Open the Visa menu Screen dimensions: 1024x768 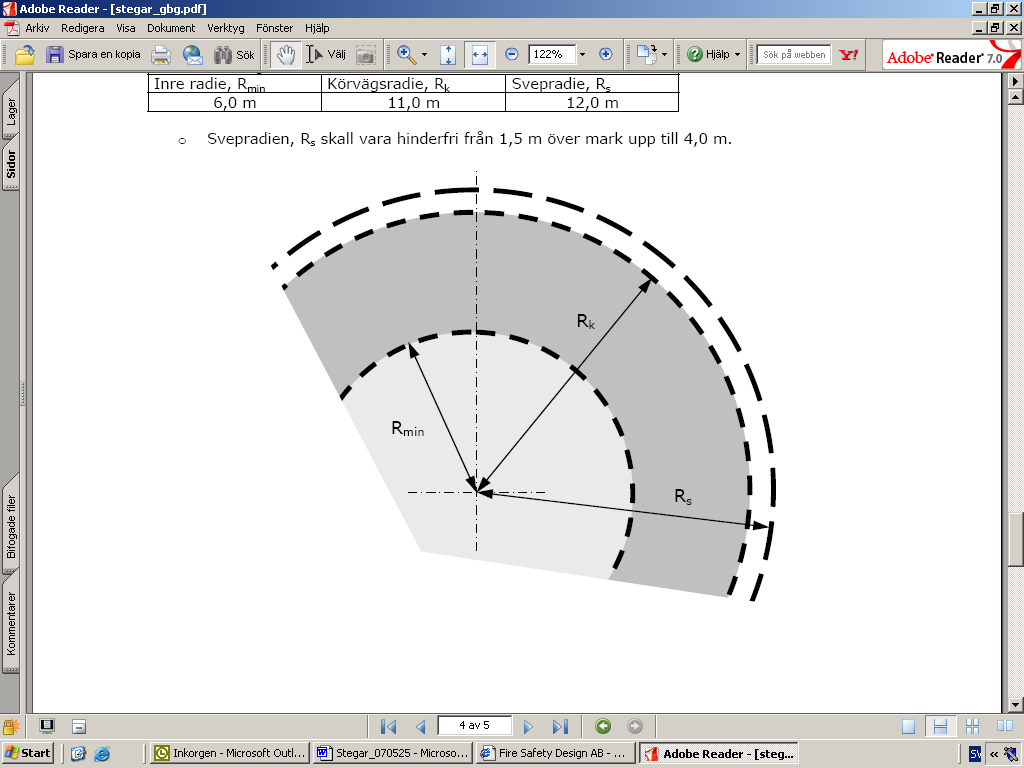point(126,28)
